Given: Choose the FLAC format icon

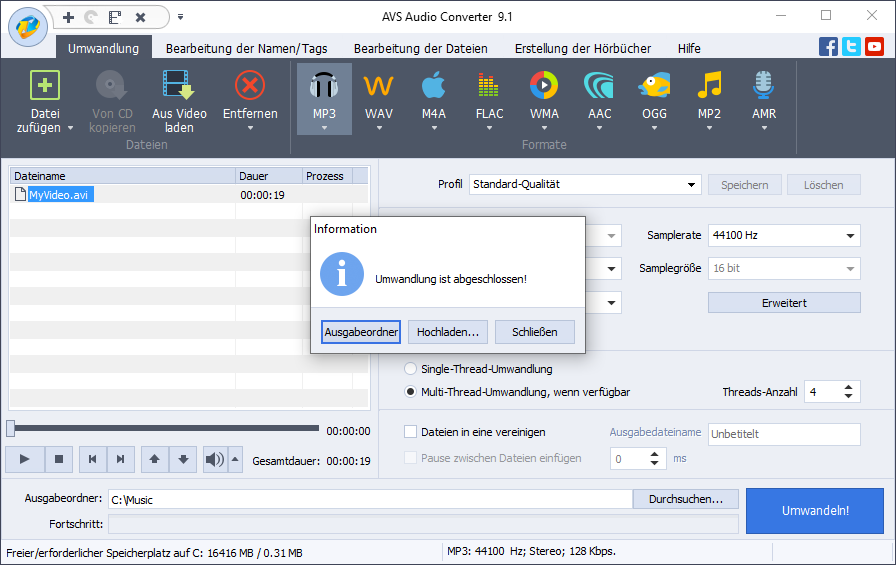Looking at the screenshot, I should 489,86.
